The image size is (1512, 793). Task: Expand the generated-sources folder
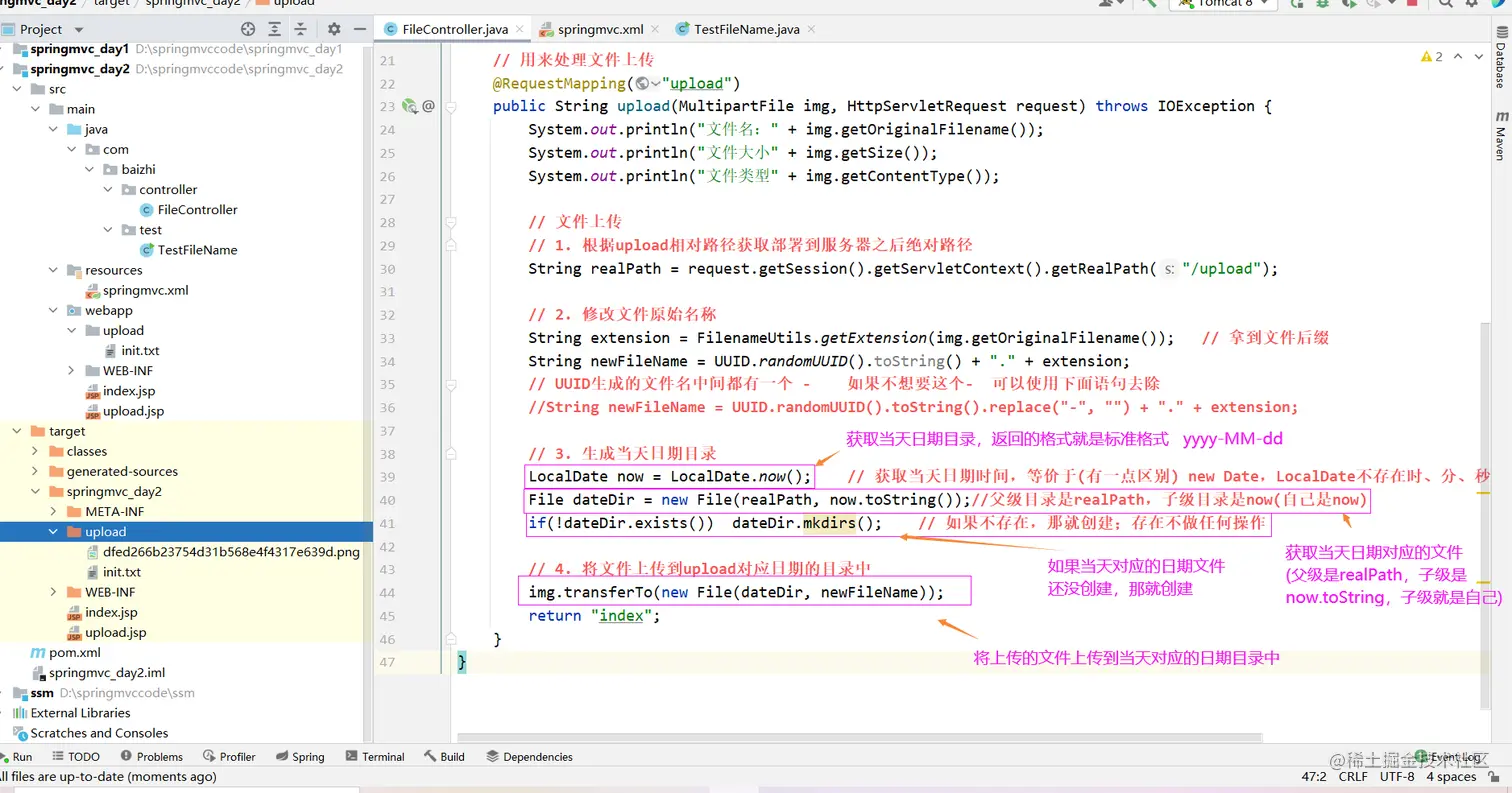(37, 472)
